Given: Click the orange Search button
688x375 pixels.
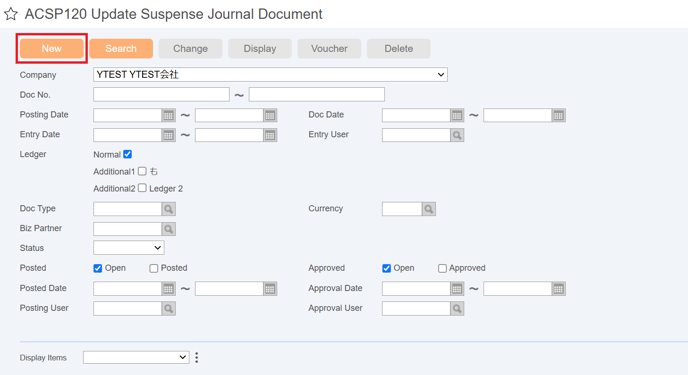Looking at the screenshot, I should pyautogui.click(x=121, y=48).
